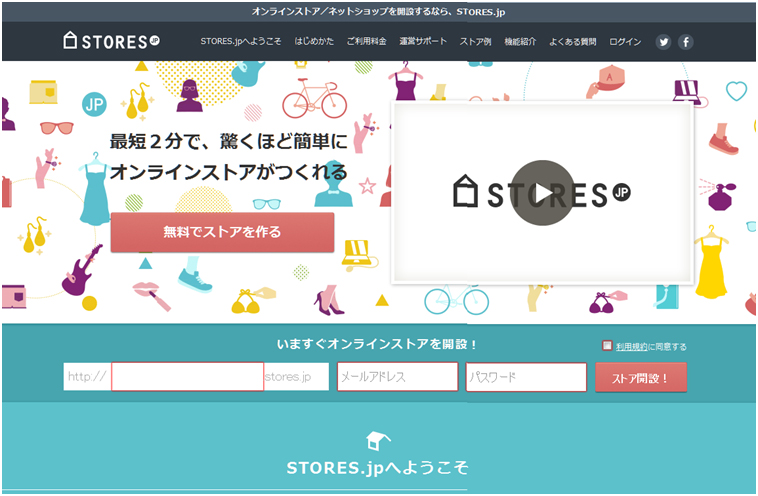The width and height of the screenshot is (758, 496).
Task: Open はじめかた menu item
Action: coord(314,42)
